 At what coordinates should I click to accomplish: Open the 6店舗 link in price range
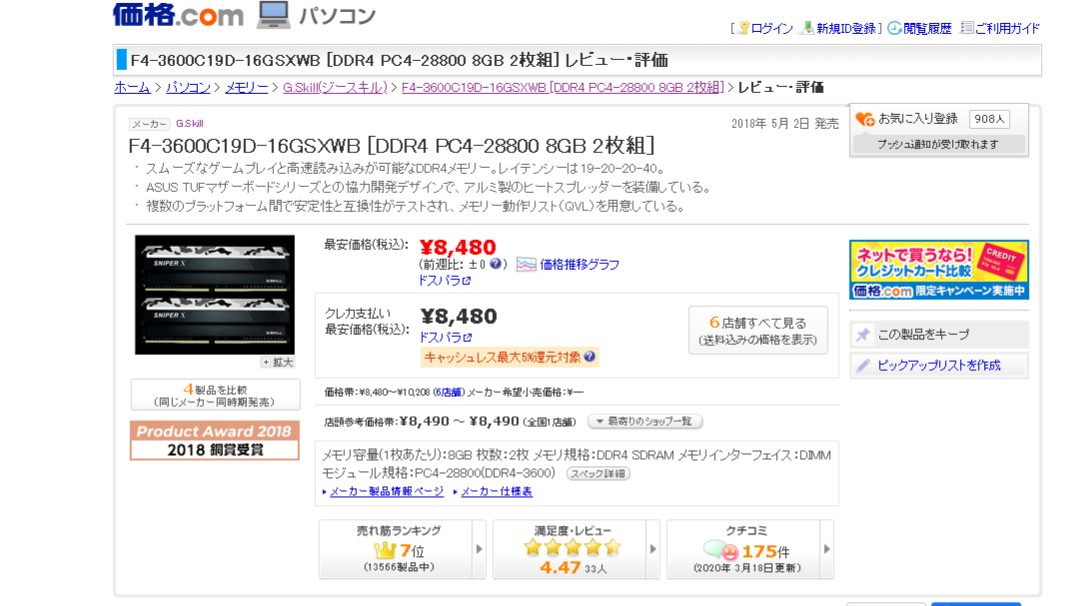[x=448, y=393]
